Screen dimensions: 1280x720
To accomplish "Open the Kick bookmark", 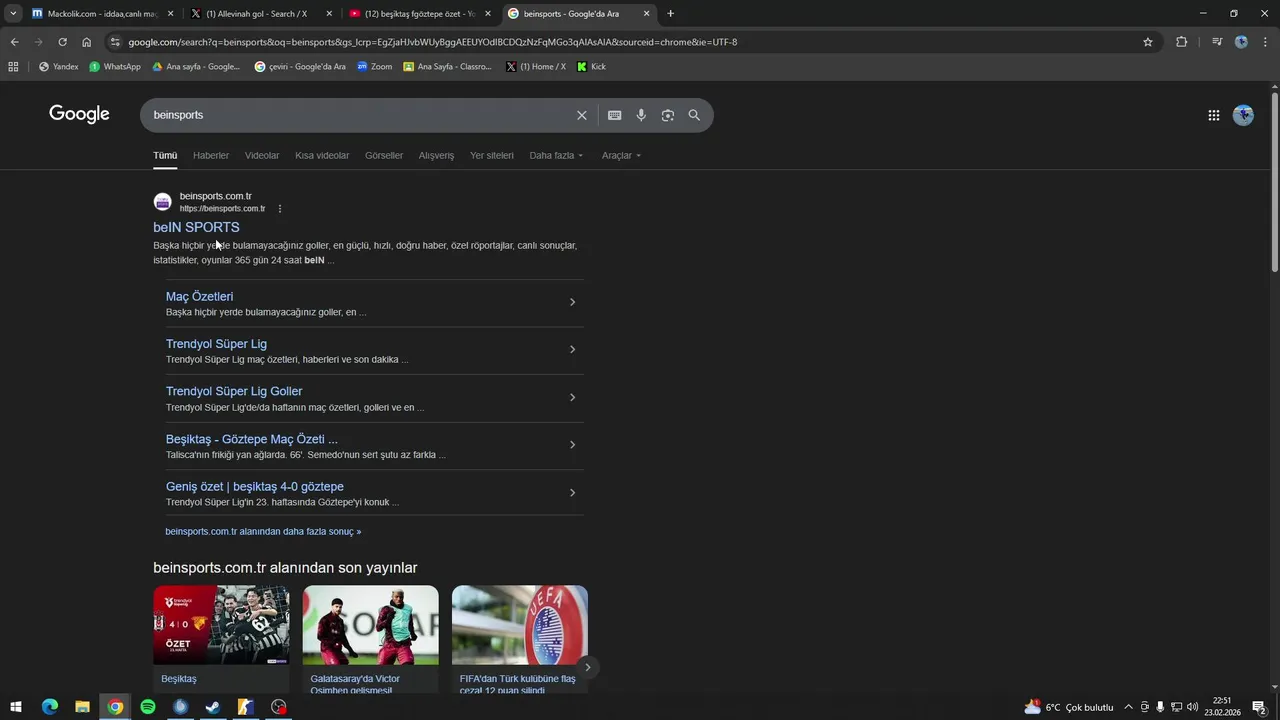I will pos(592,67).
